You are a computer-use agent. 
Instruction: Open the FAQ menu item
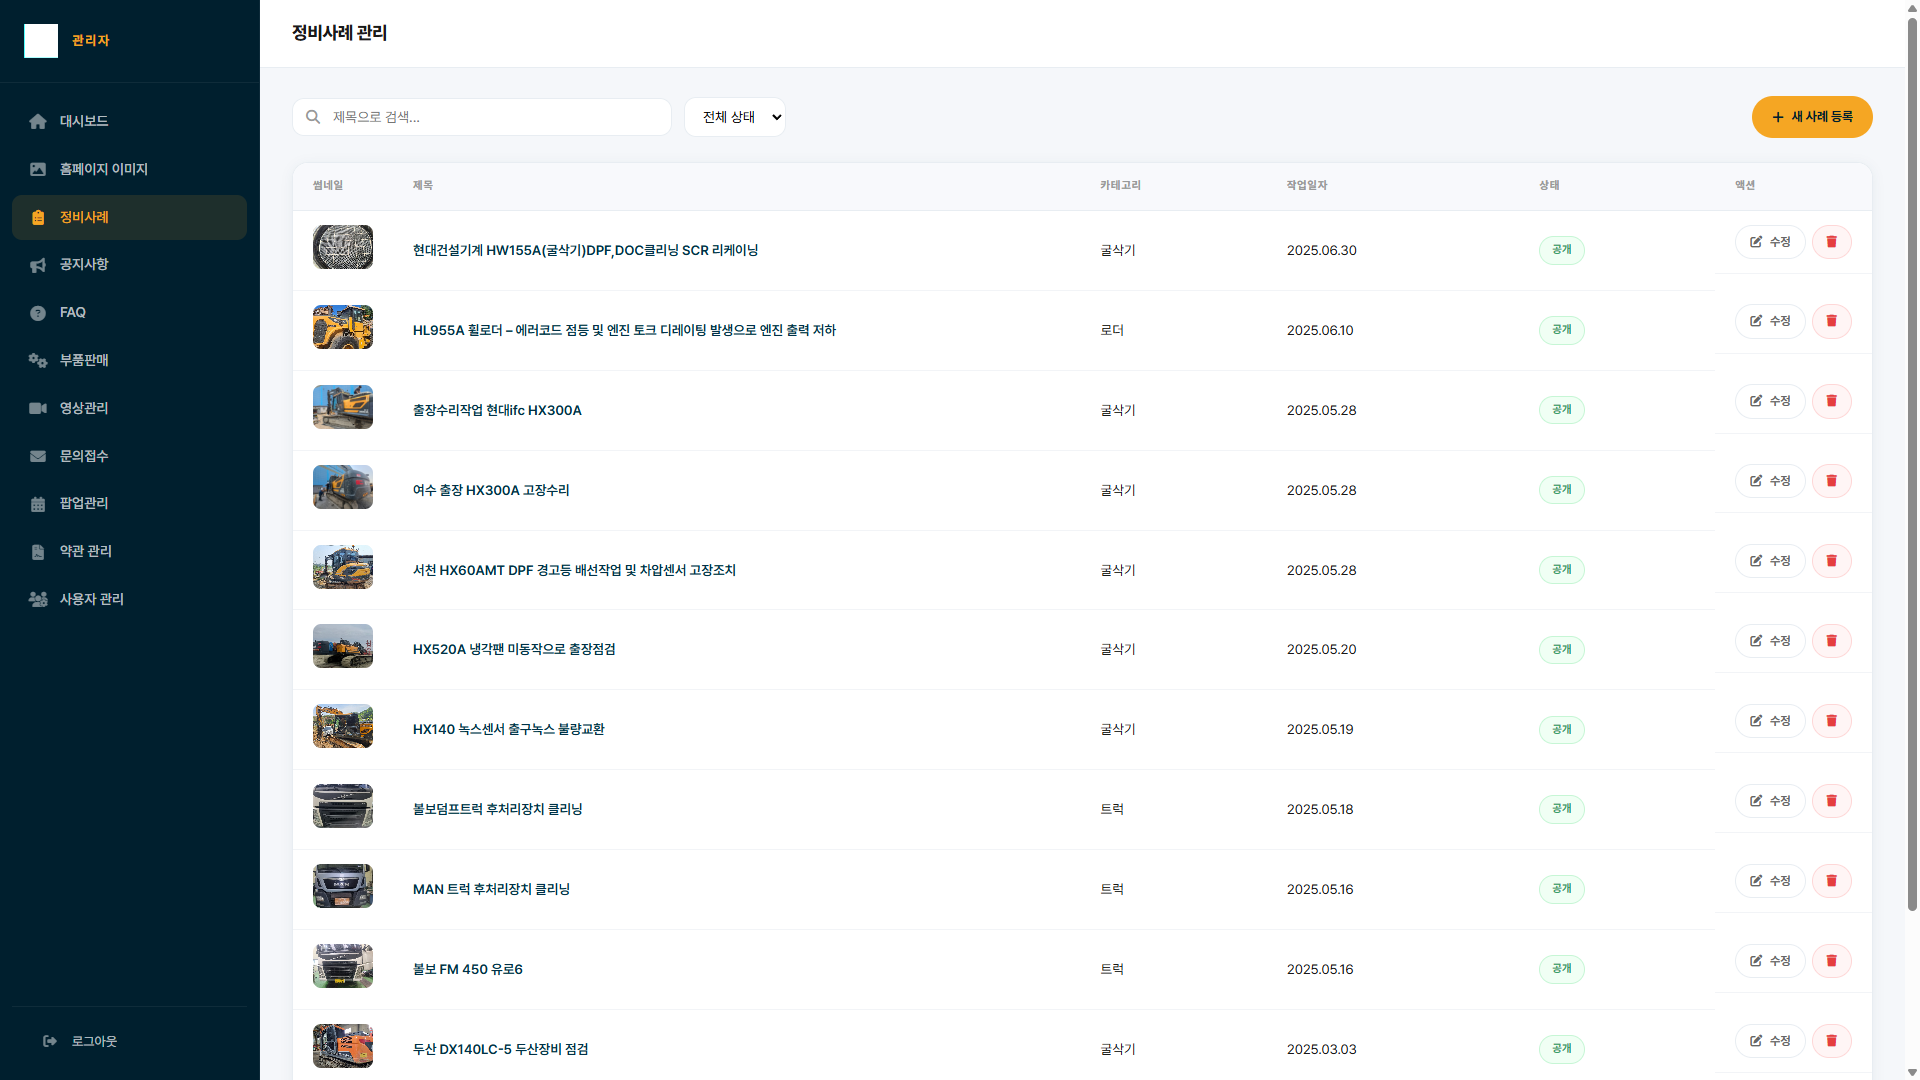(129, 312)
